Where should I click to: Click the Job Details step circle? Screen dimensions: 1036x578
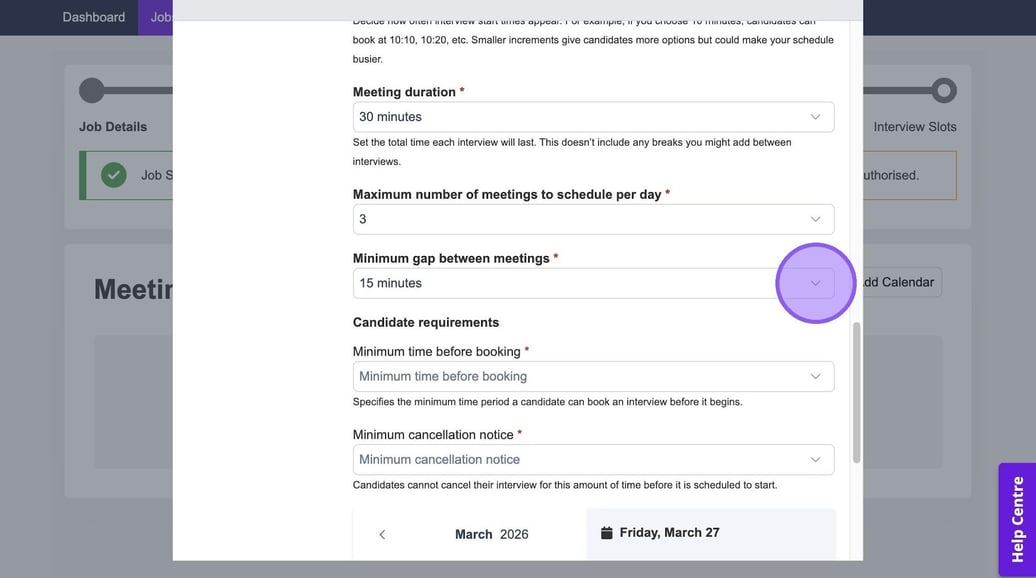92,91
